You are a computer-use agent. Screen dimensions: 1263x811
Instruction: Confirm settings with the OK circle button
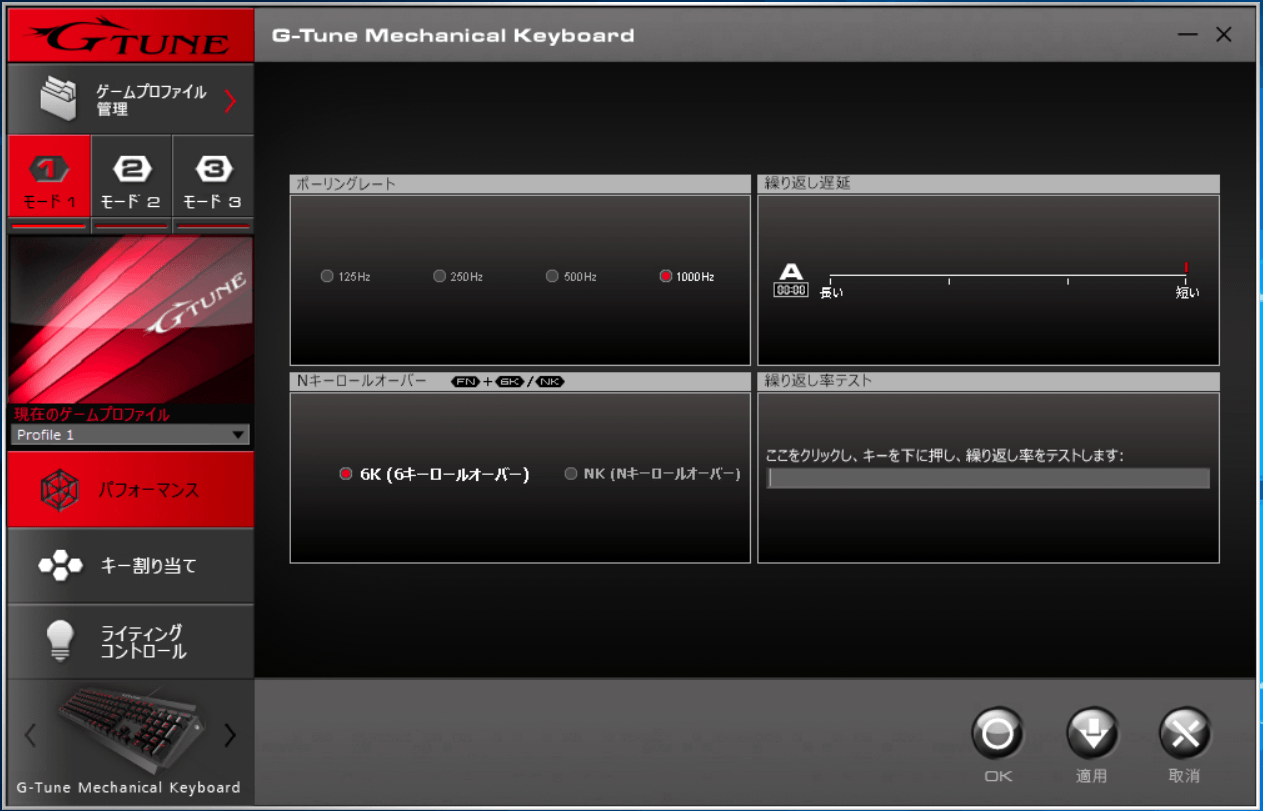[997, 734]
